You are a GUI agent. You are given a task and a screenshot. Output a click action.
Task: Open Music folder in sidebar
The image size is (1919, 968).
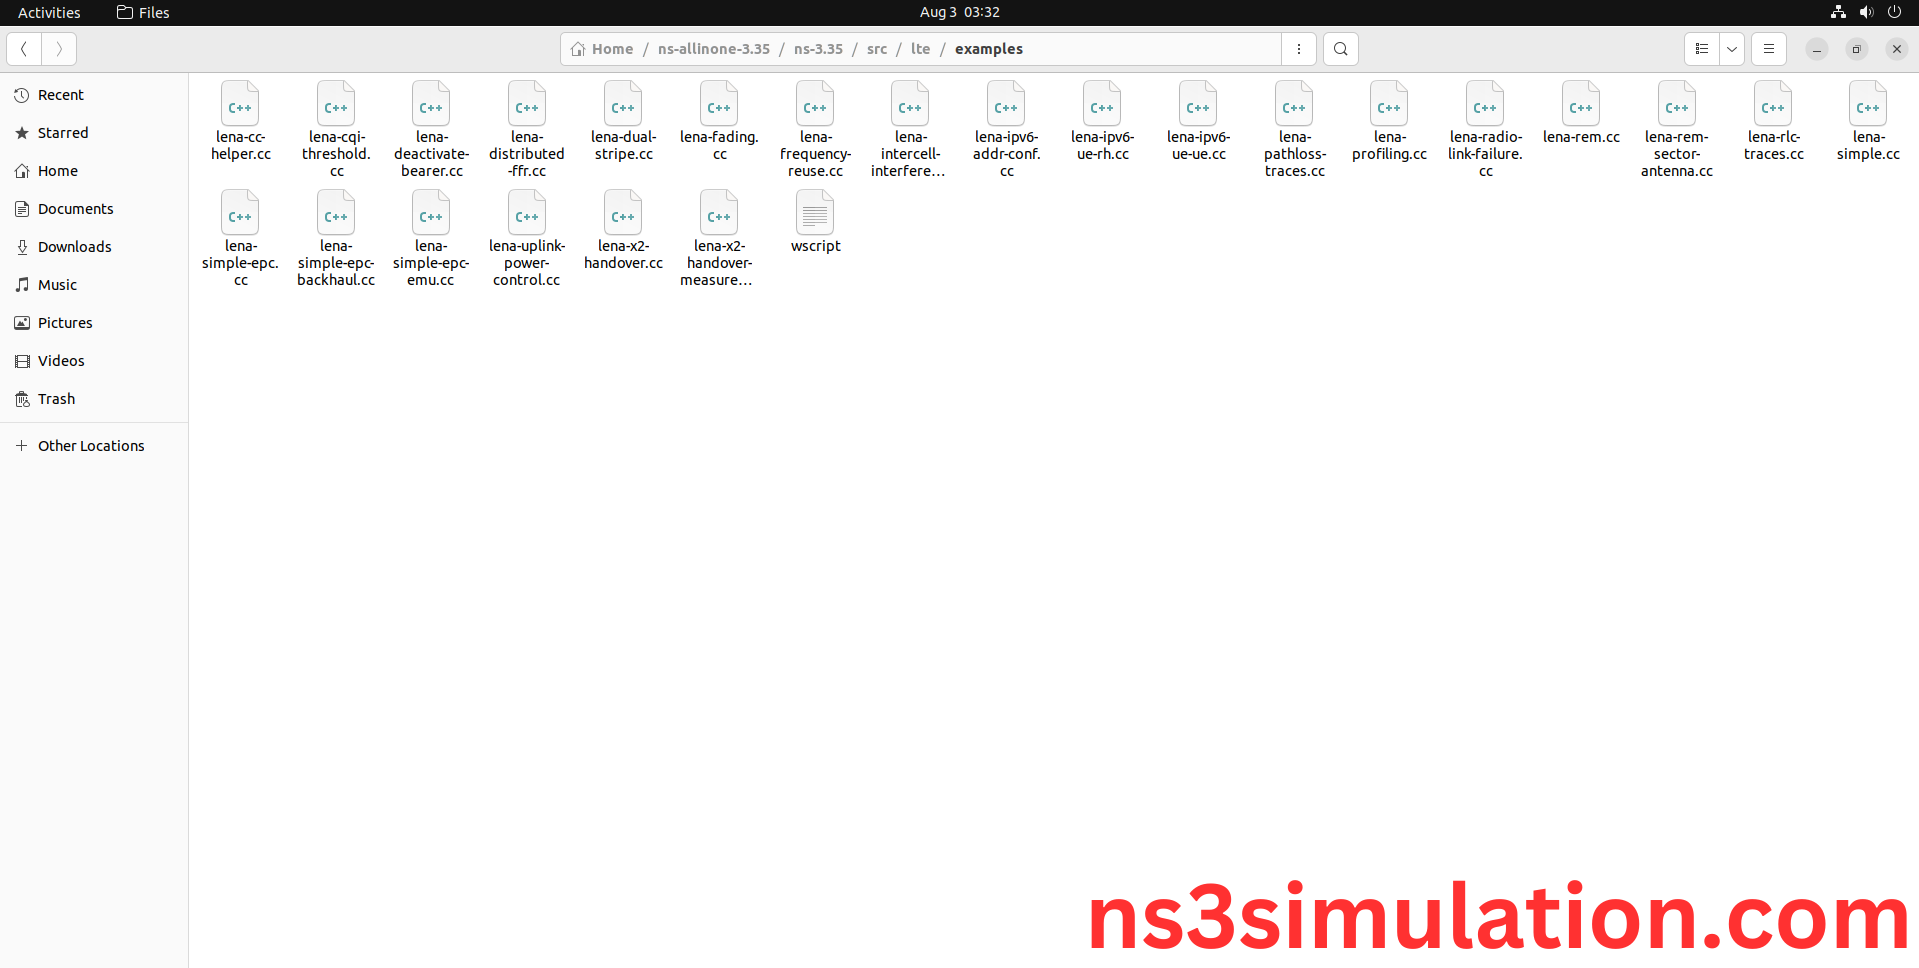94,285
